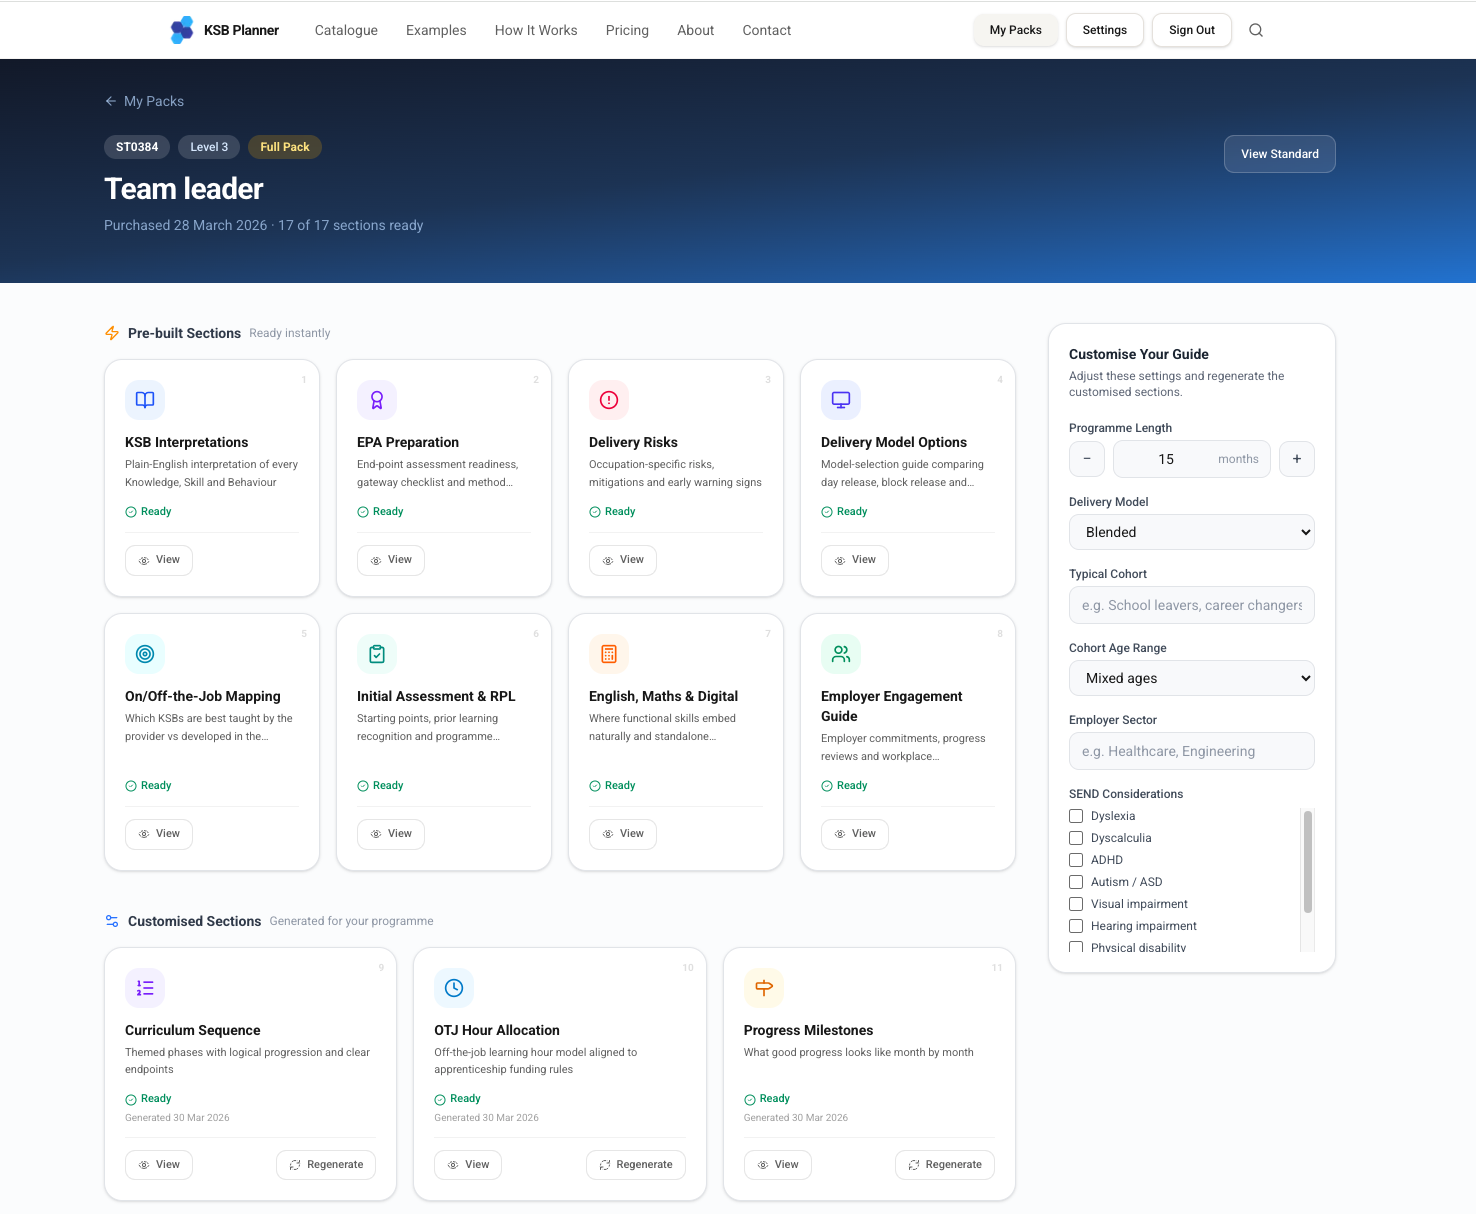The width and height of the screenshot is (1476, 1214).
Task: Click the clock icon on OTJ Hour Allocation
Action: tap(454, 987)
